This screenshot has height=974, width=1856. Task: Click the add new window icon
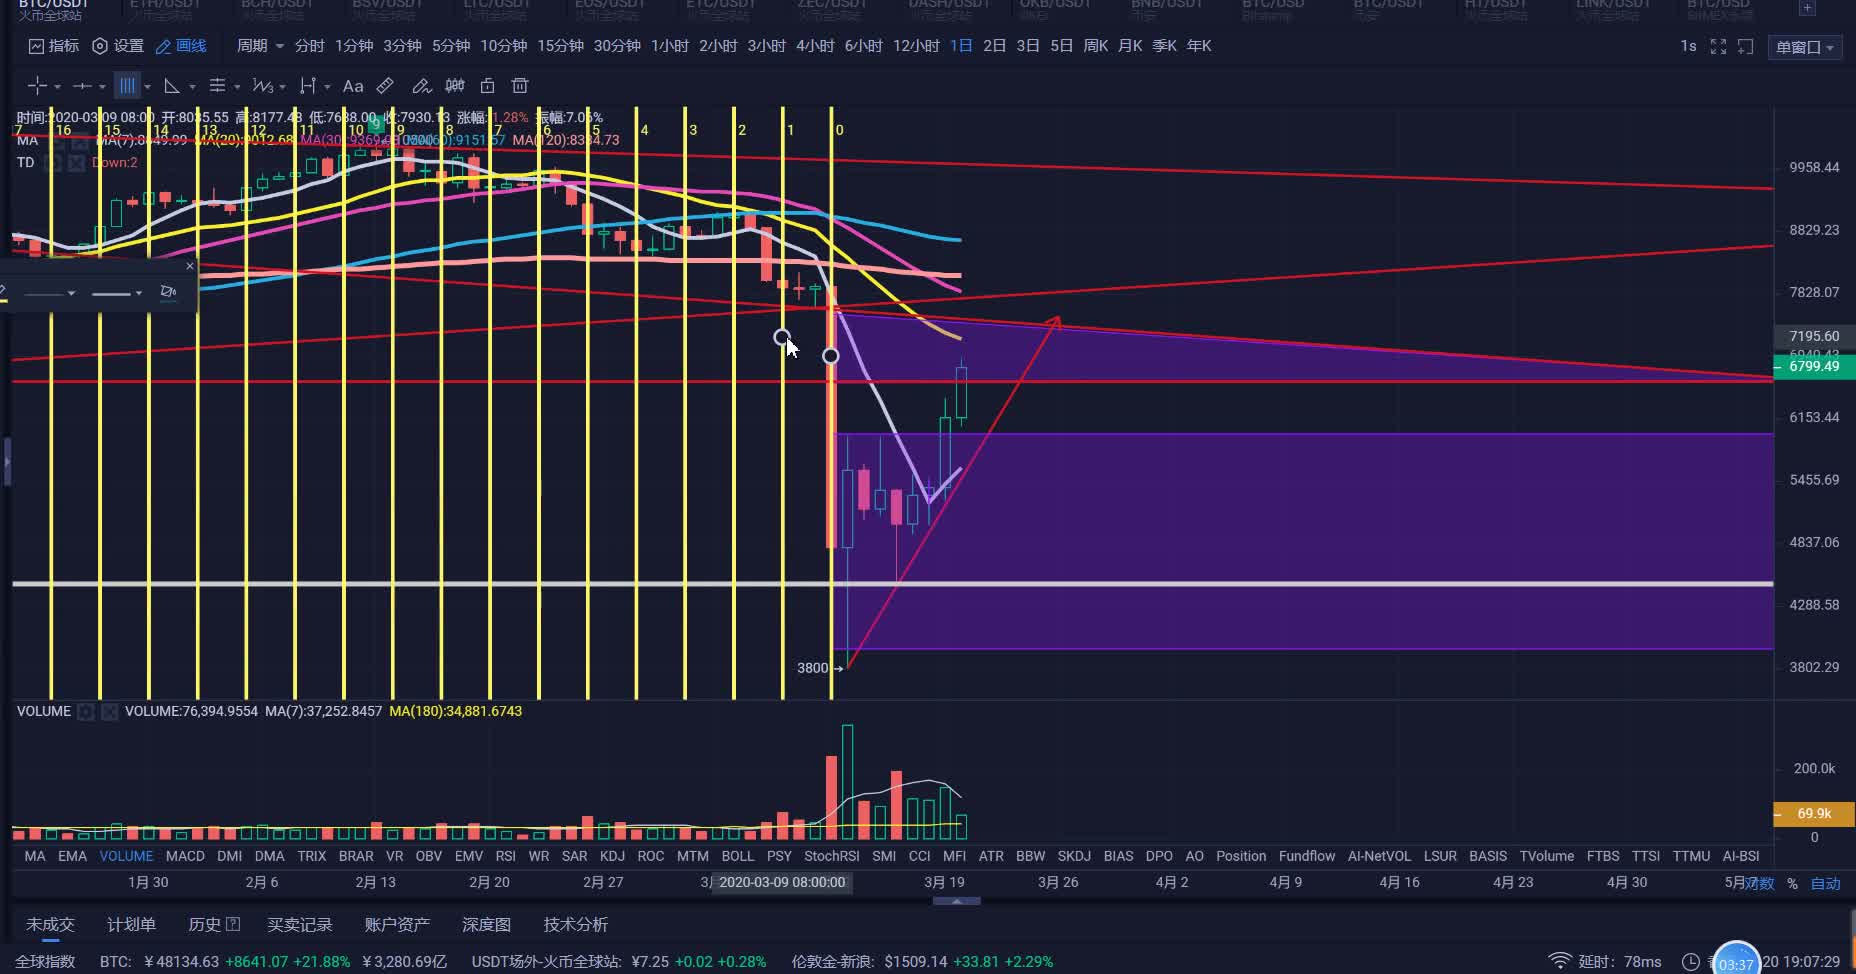(1746, 47)
